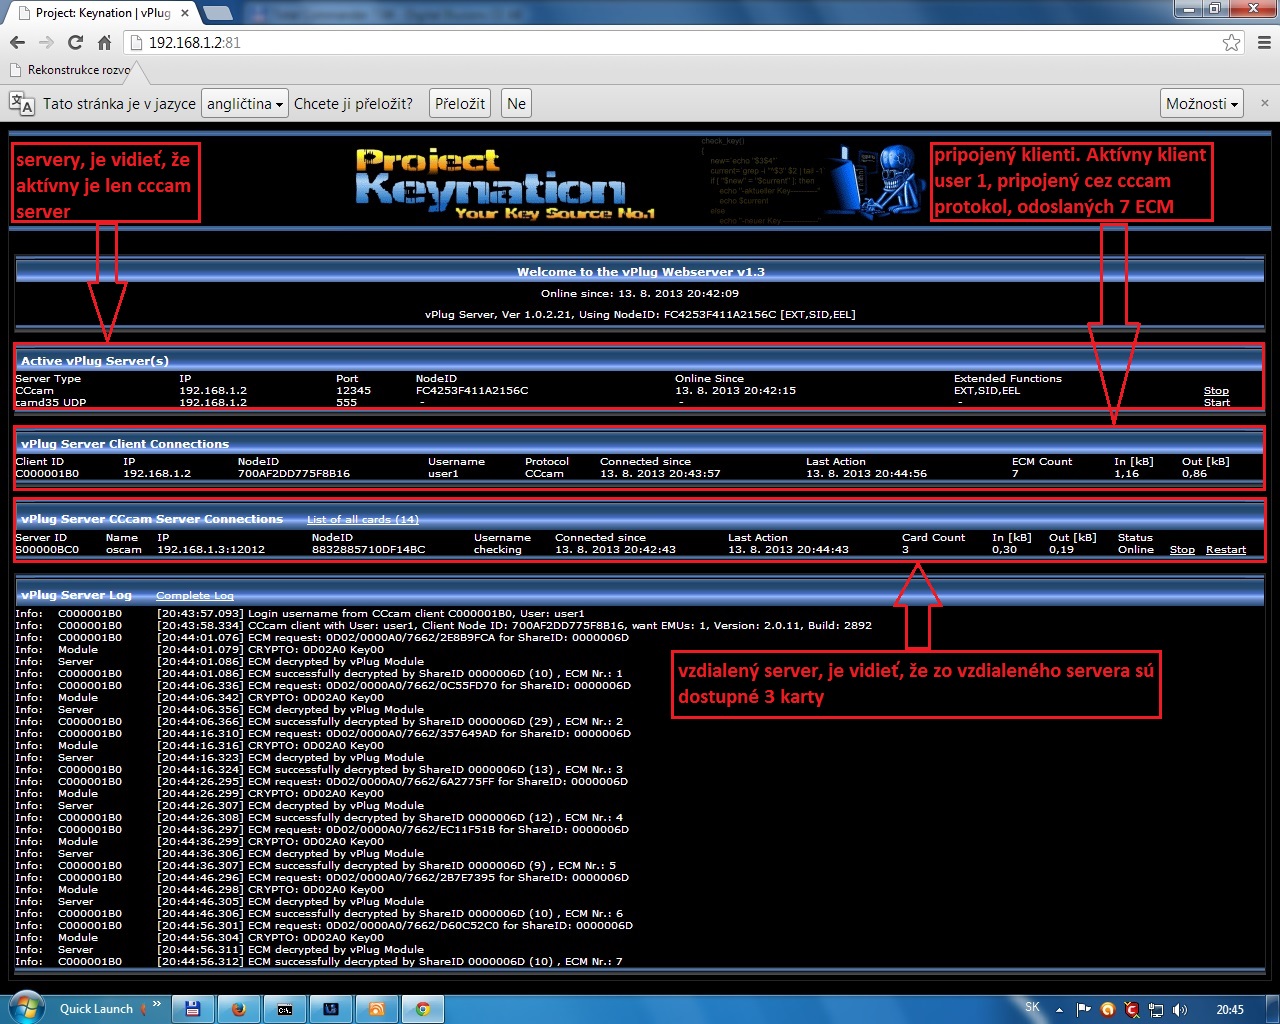The image size is (1280, 1024).
Task: Open the volume speaker tray icon
Action: click(x=1180, y=1010)
